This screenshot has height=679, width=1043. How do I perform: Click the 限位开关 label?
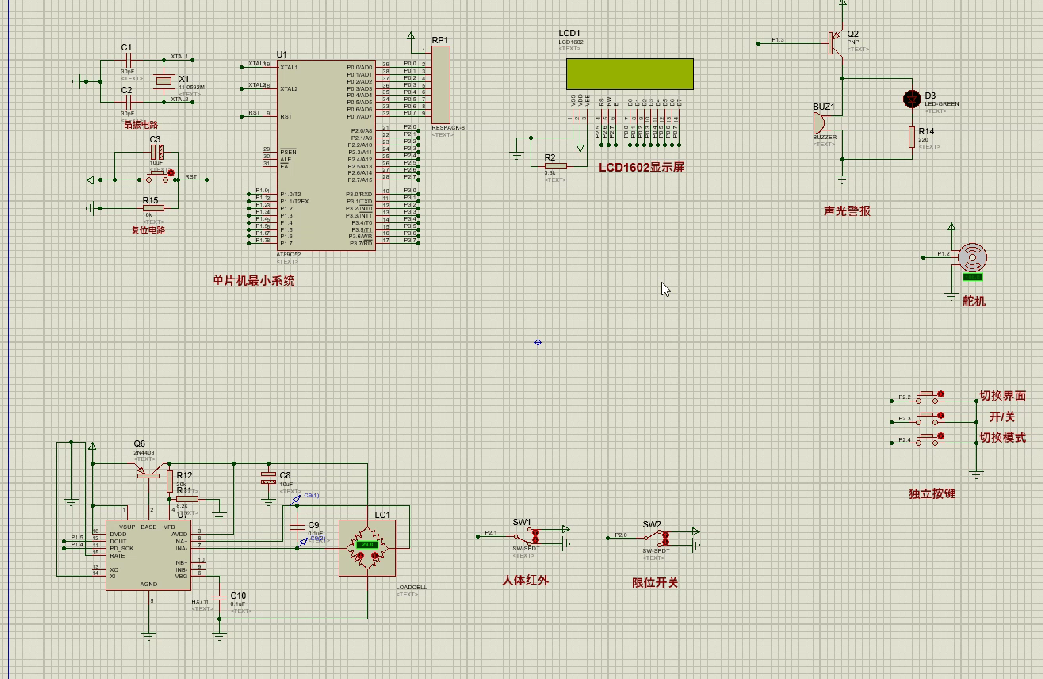(655, 583)
